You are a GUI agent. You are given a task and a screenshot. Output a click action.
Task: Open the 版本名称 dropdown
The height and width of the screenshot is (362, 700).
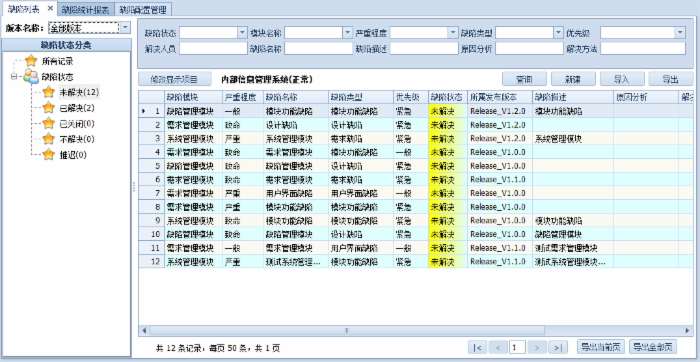(125, 28)
